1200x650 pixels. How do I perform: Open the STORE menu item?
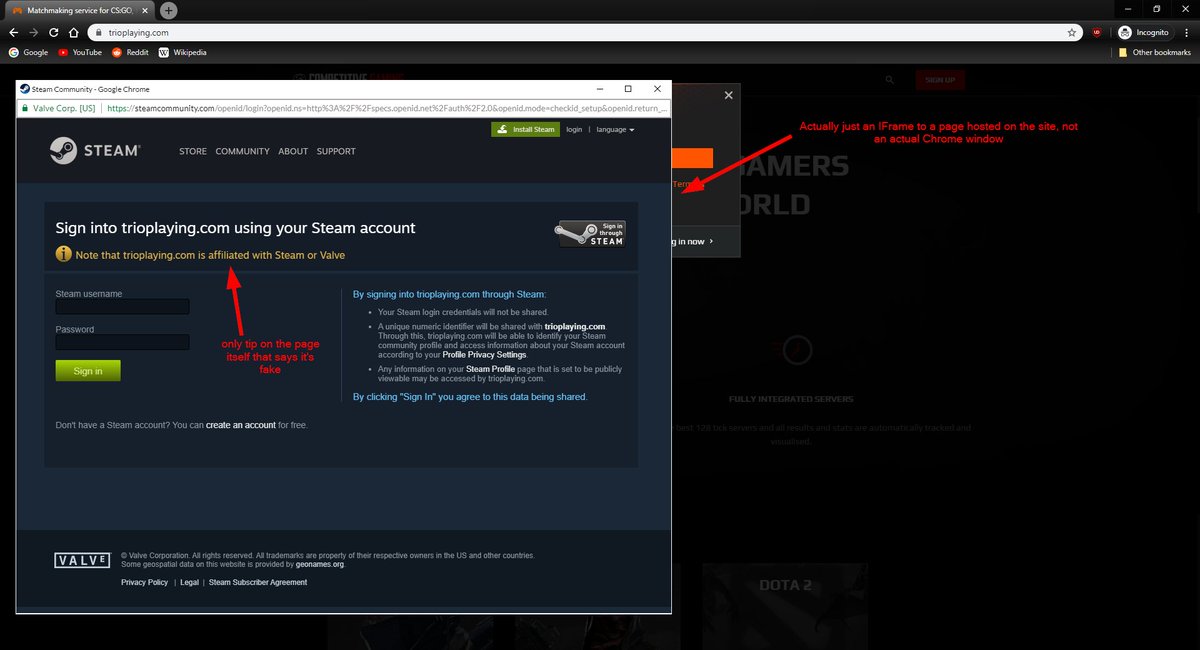click(193, 151)
